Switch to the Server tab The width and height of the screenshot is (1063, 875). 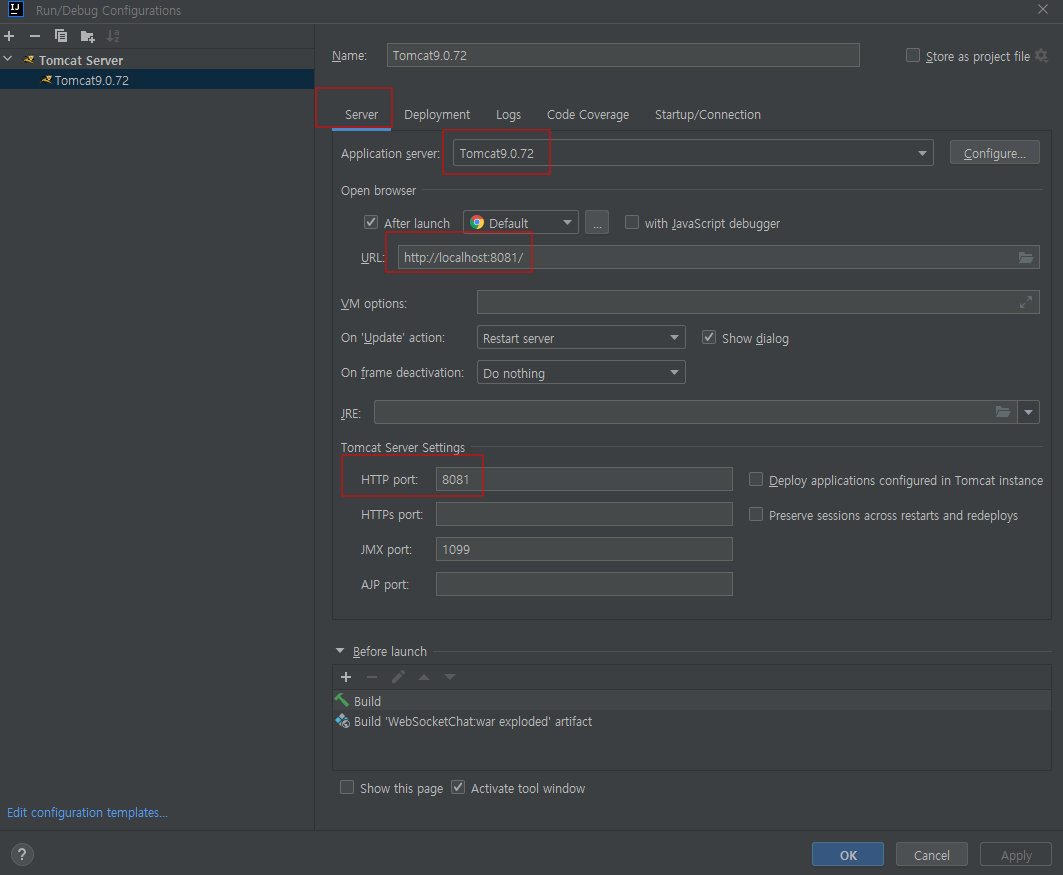[361, 115]
